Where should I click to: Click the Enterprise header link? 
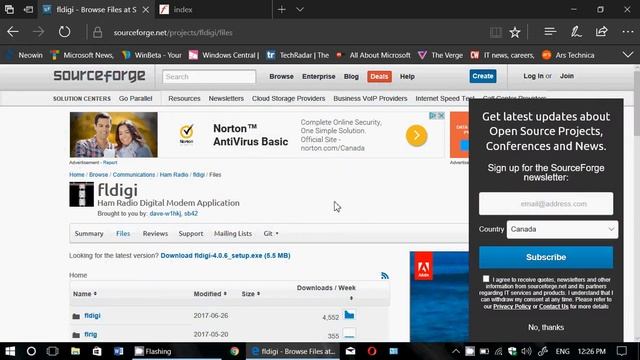[318, 76]
